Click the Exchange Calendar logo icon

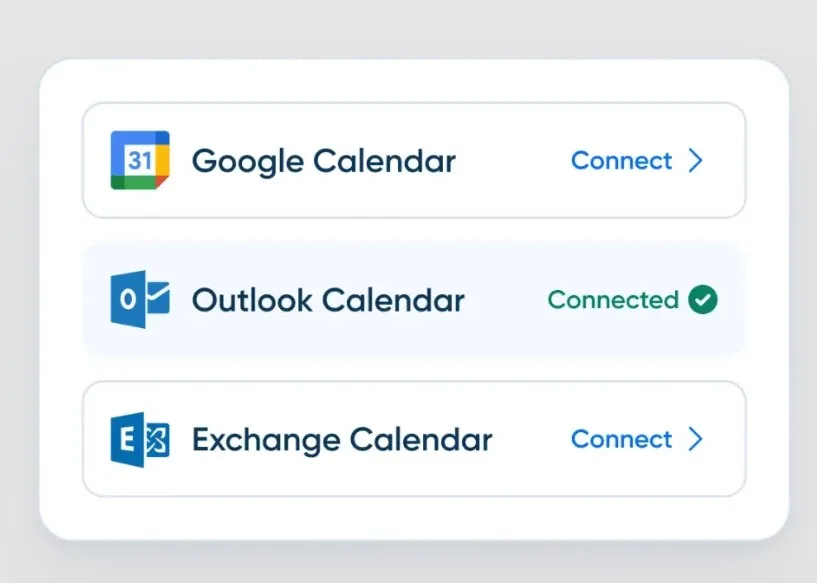[140, 439]
